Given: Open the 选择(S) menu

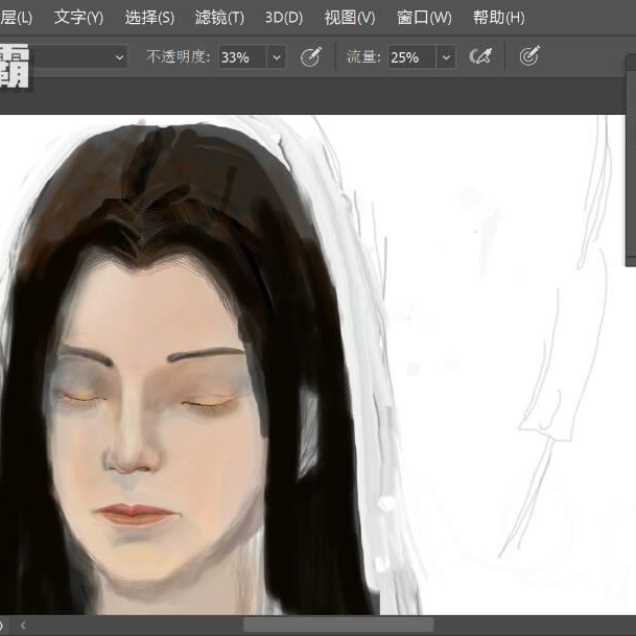Looking at the screenshot, I should point(150,18).
